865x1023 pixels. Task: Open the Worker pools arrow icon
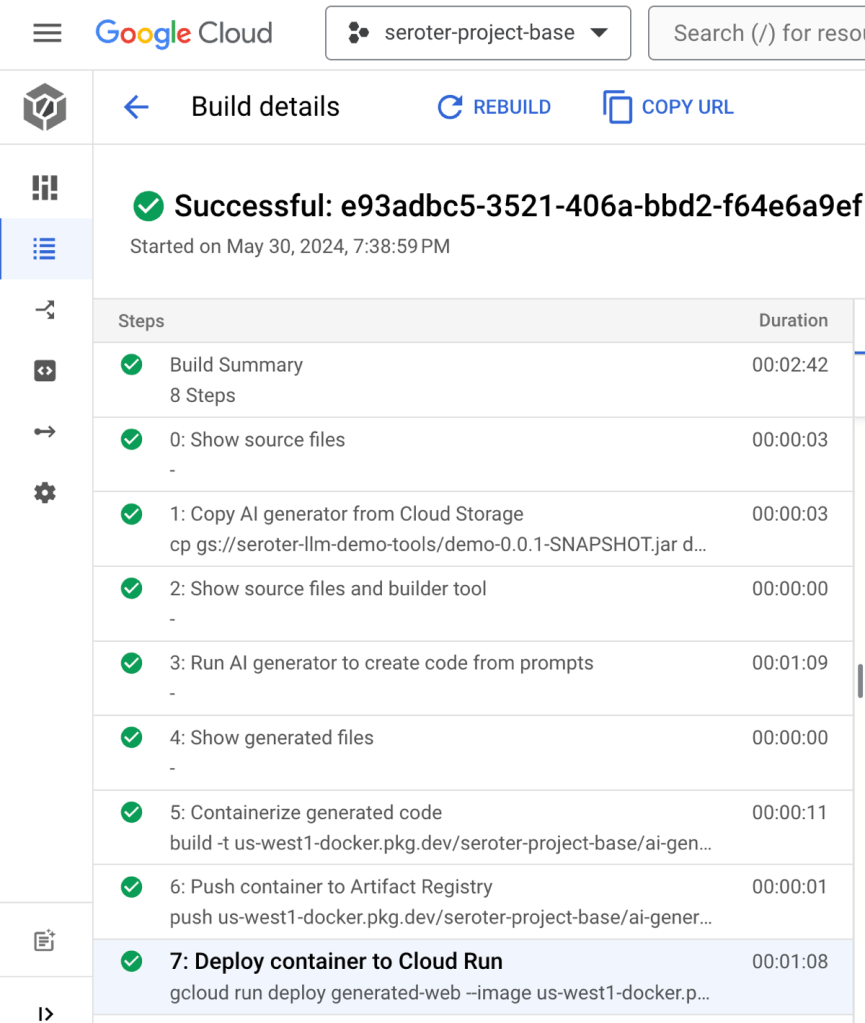click(45, 432)
